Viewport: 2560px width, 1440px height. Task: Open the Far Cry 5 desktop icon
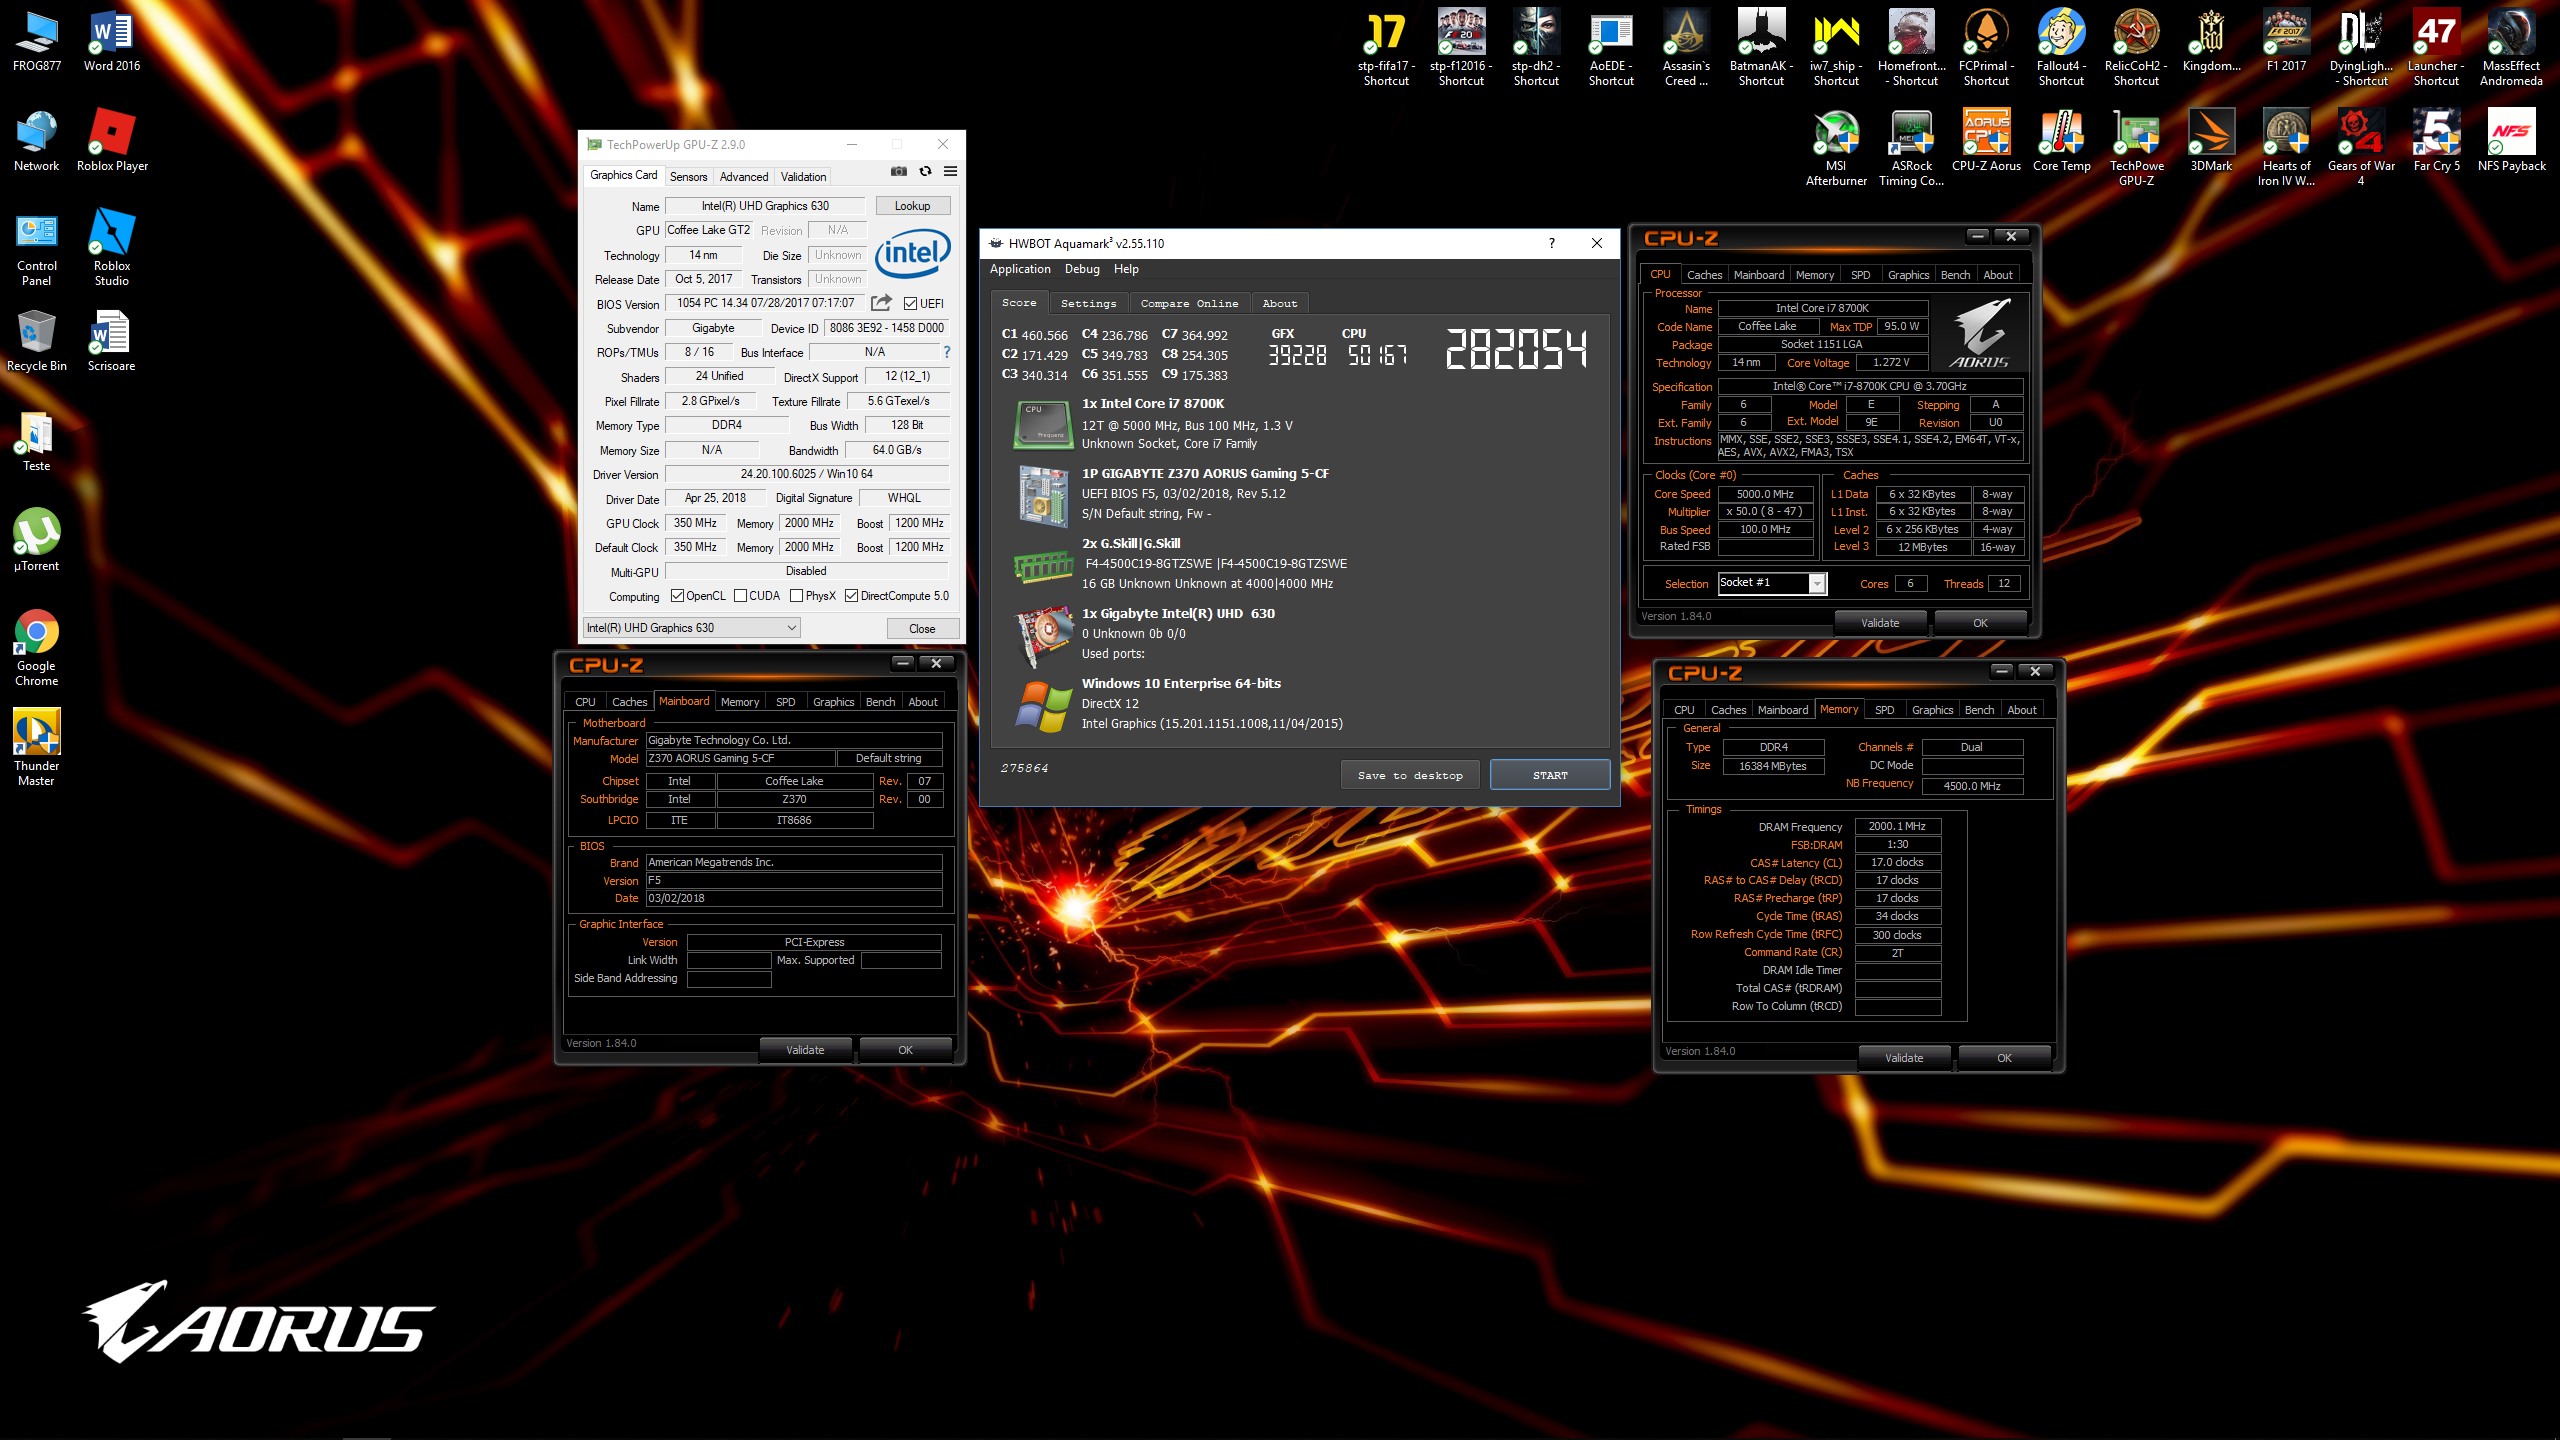point(2436,142)
